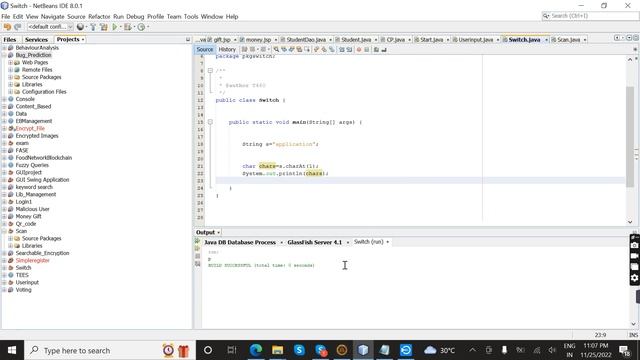The width and height of the screenshot is (640, 360).
Task: Open the Java DB Database Process output tab
Action: [x=240, y=242]
